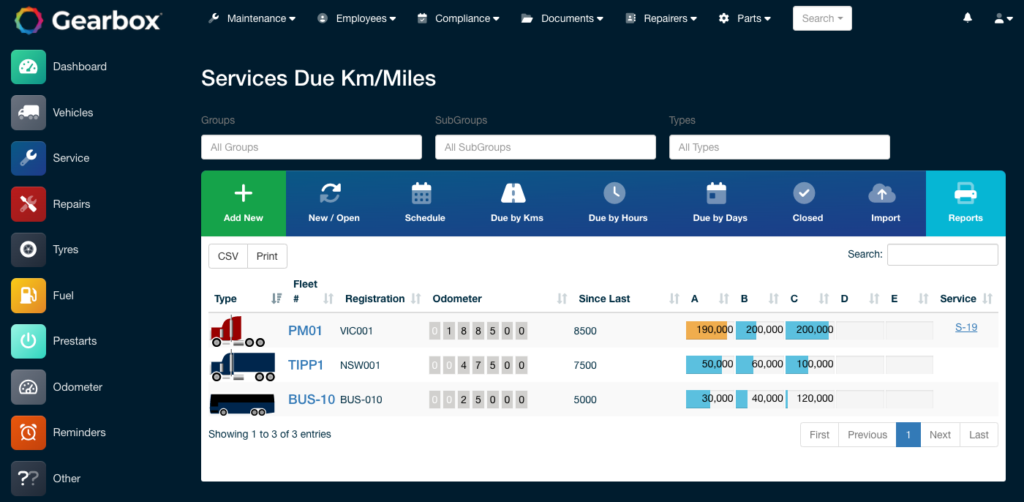
Task: Open the Repairs tools icon
Action: click(29, 204)
